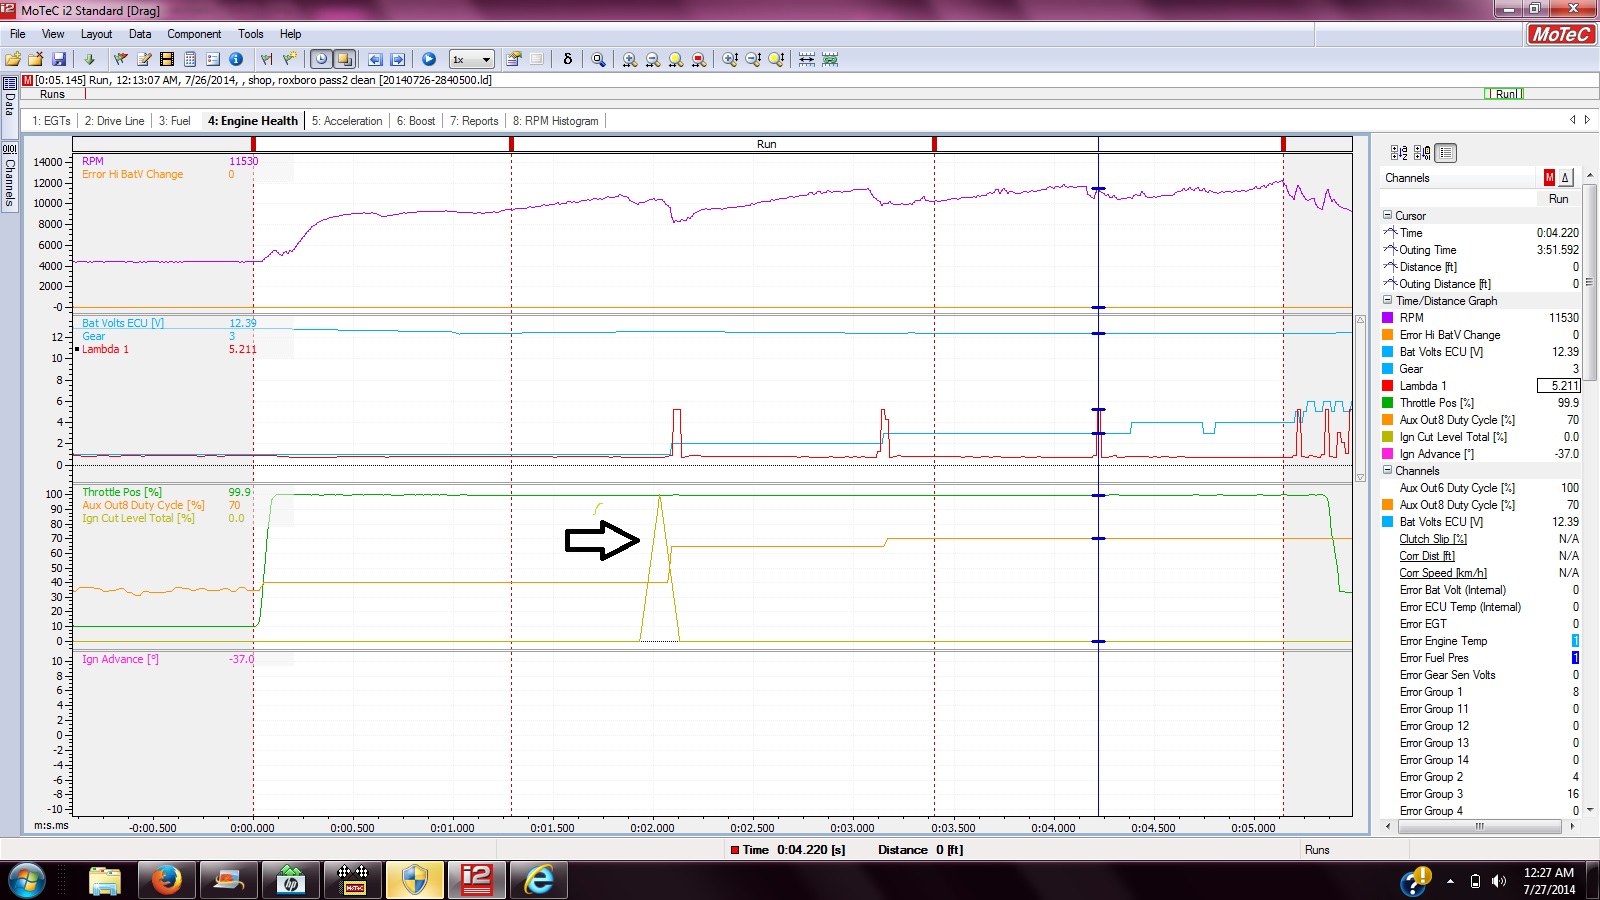The height and width of the screenshot is (900, 1600).
Task: Toggle the delta (δ) variance icon
Action: click(x=568, y=59)
